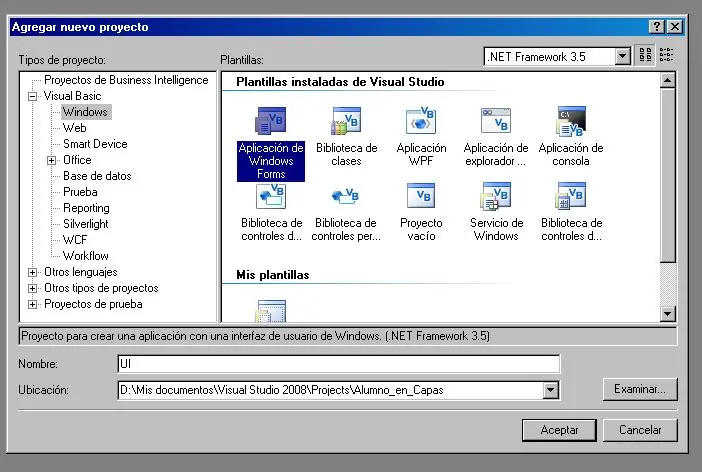Click the Mis plantillas section heading
The width and height of the screenshot is (702, 472).
273,275
